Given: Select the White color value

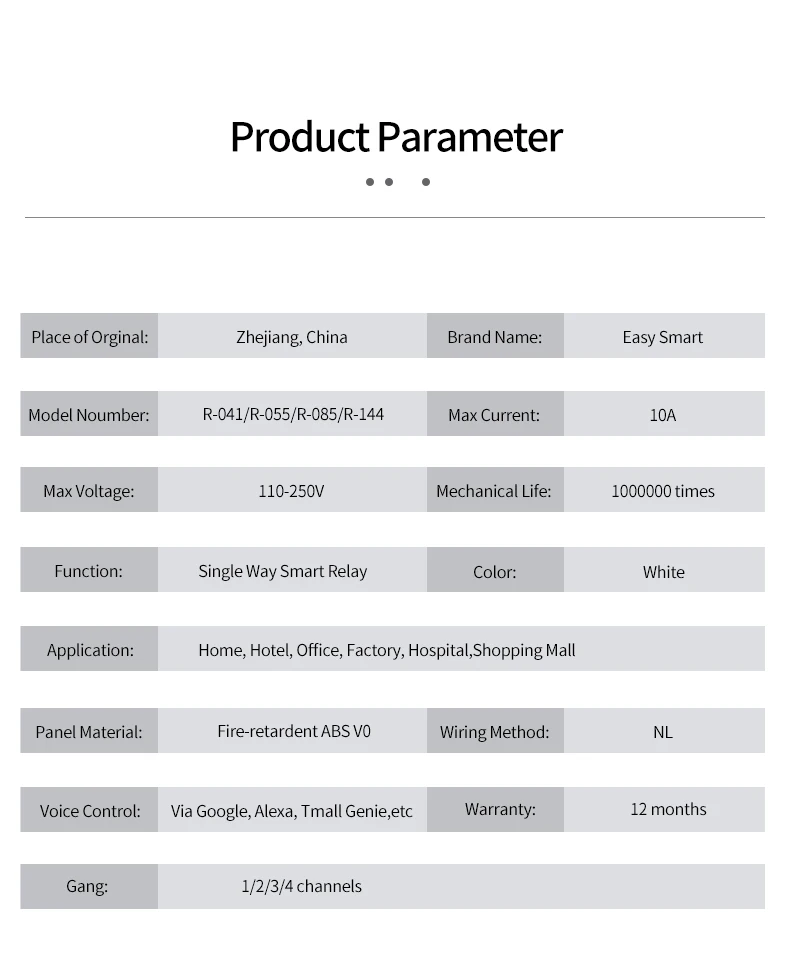Looking at the screenshot, I should [x=663, y=572].
